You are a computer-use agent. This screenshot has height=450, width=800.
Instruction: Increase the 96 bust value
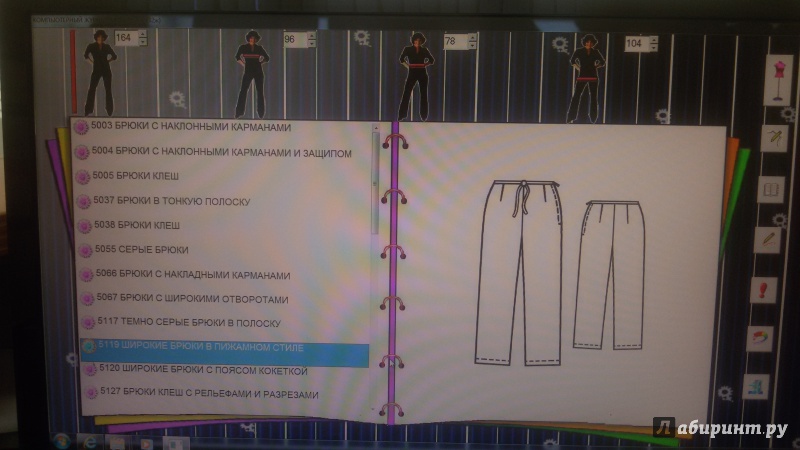tap(311, 36)
